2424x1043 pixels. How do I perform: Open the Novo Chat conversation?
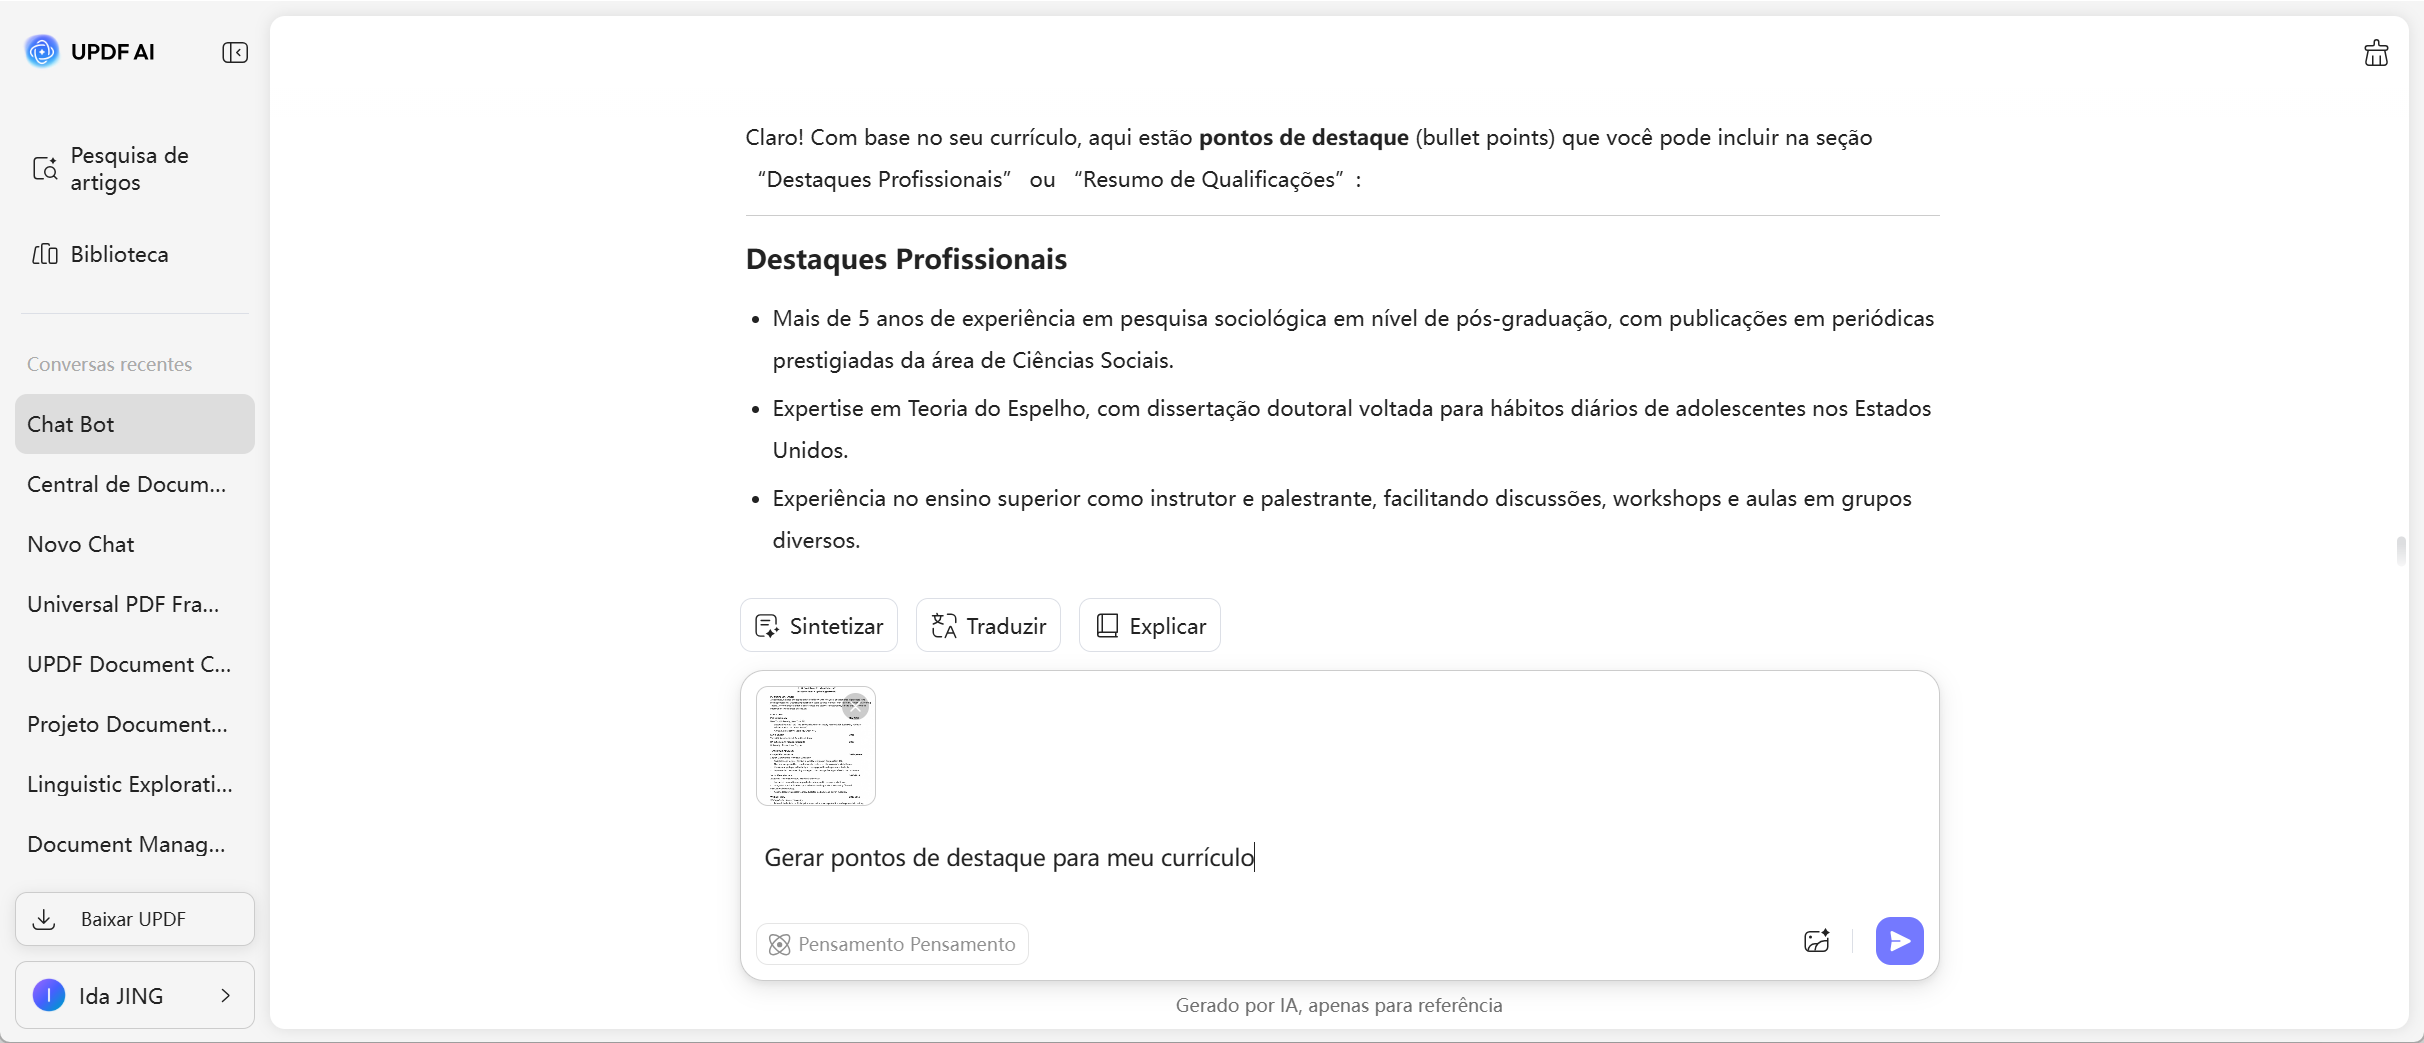tap(81, 544)
